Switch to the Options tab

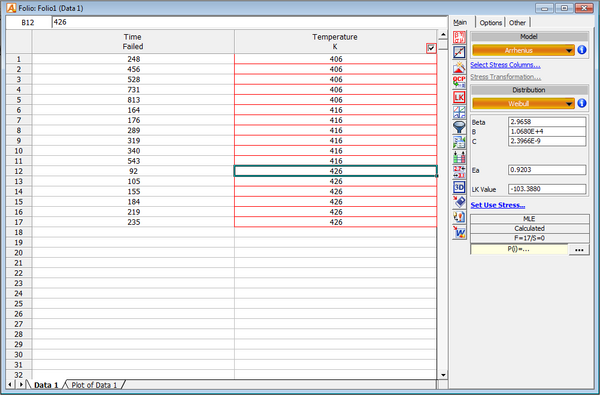point(491,23)
